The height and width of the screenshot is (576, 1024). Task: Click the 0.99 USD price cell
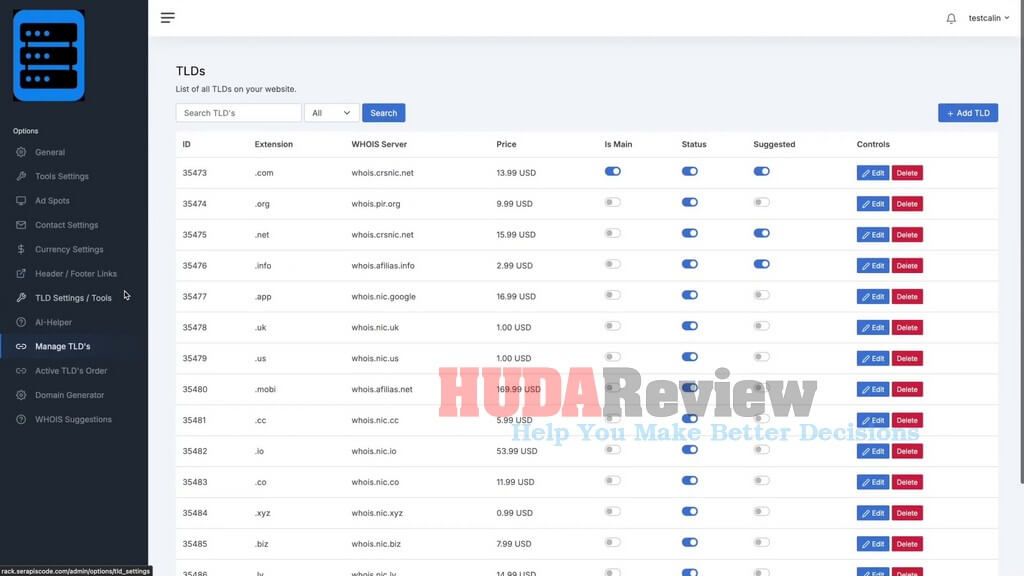515,513
